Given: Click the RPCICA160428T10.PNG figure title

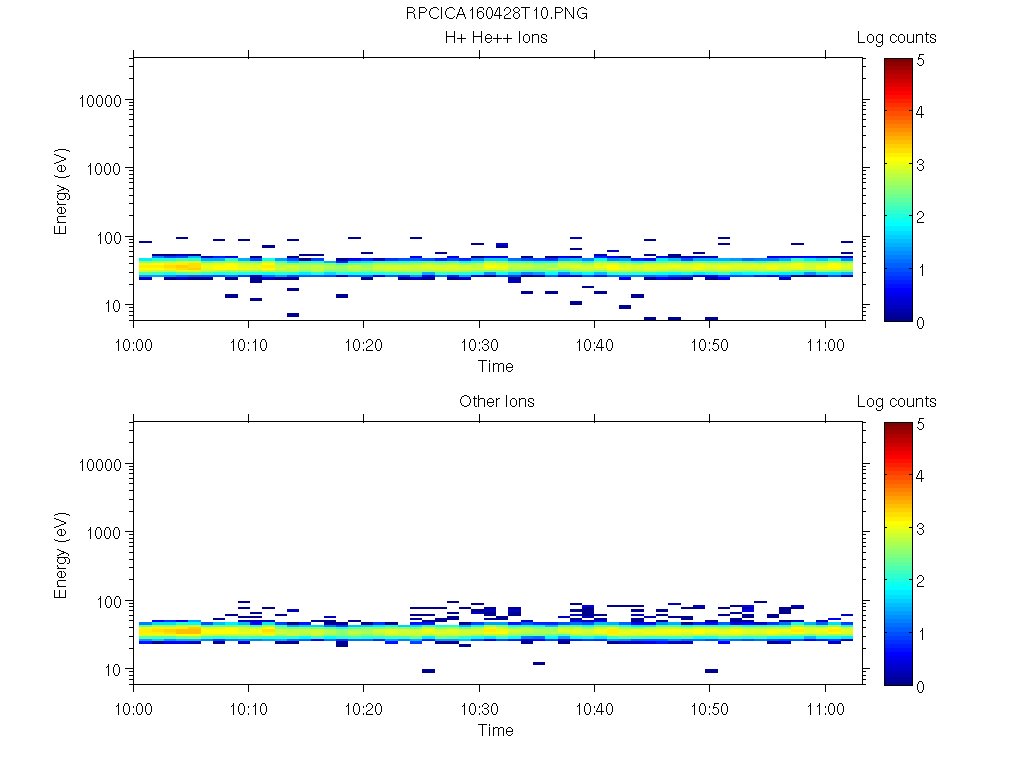Looking at the screenshot, I should click(496, 13).
